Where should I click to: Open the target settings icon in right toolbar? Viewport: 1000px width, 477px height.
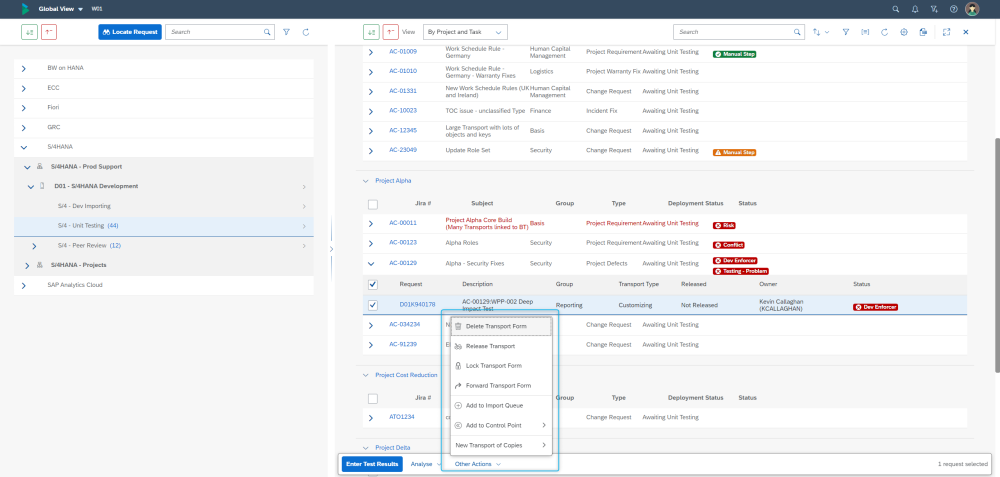coord(903,32)
